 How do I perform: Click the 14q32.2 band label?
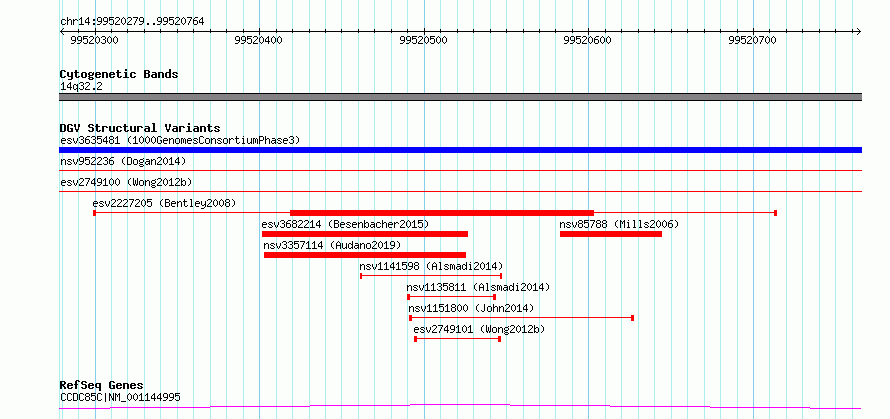[x=81, y=87]
